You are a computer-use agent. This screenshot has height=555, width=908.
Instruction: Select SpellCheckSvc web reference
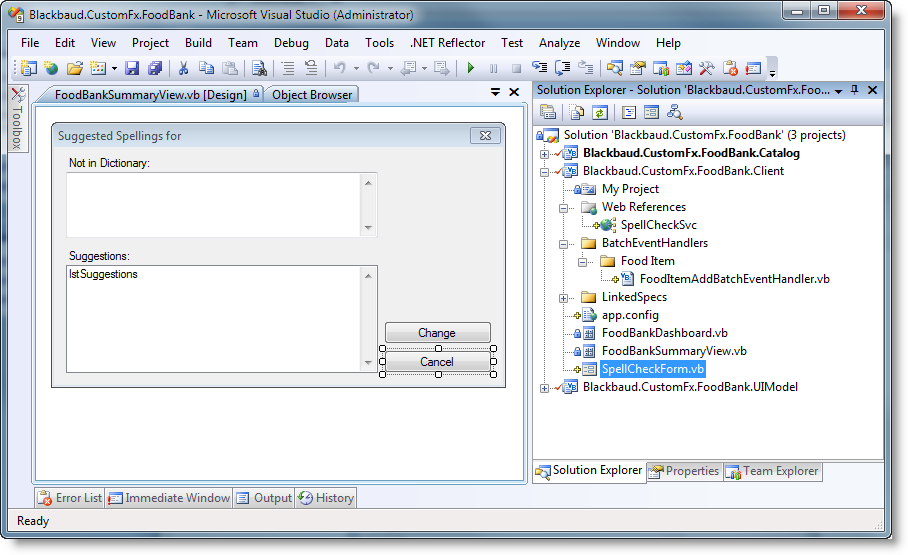coord(658,225)
